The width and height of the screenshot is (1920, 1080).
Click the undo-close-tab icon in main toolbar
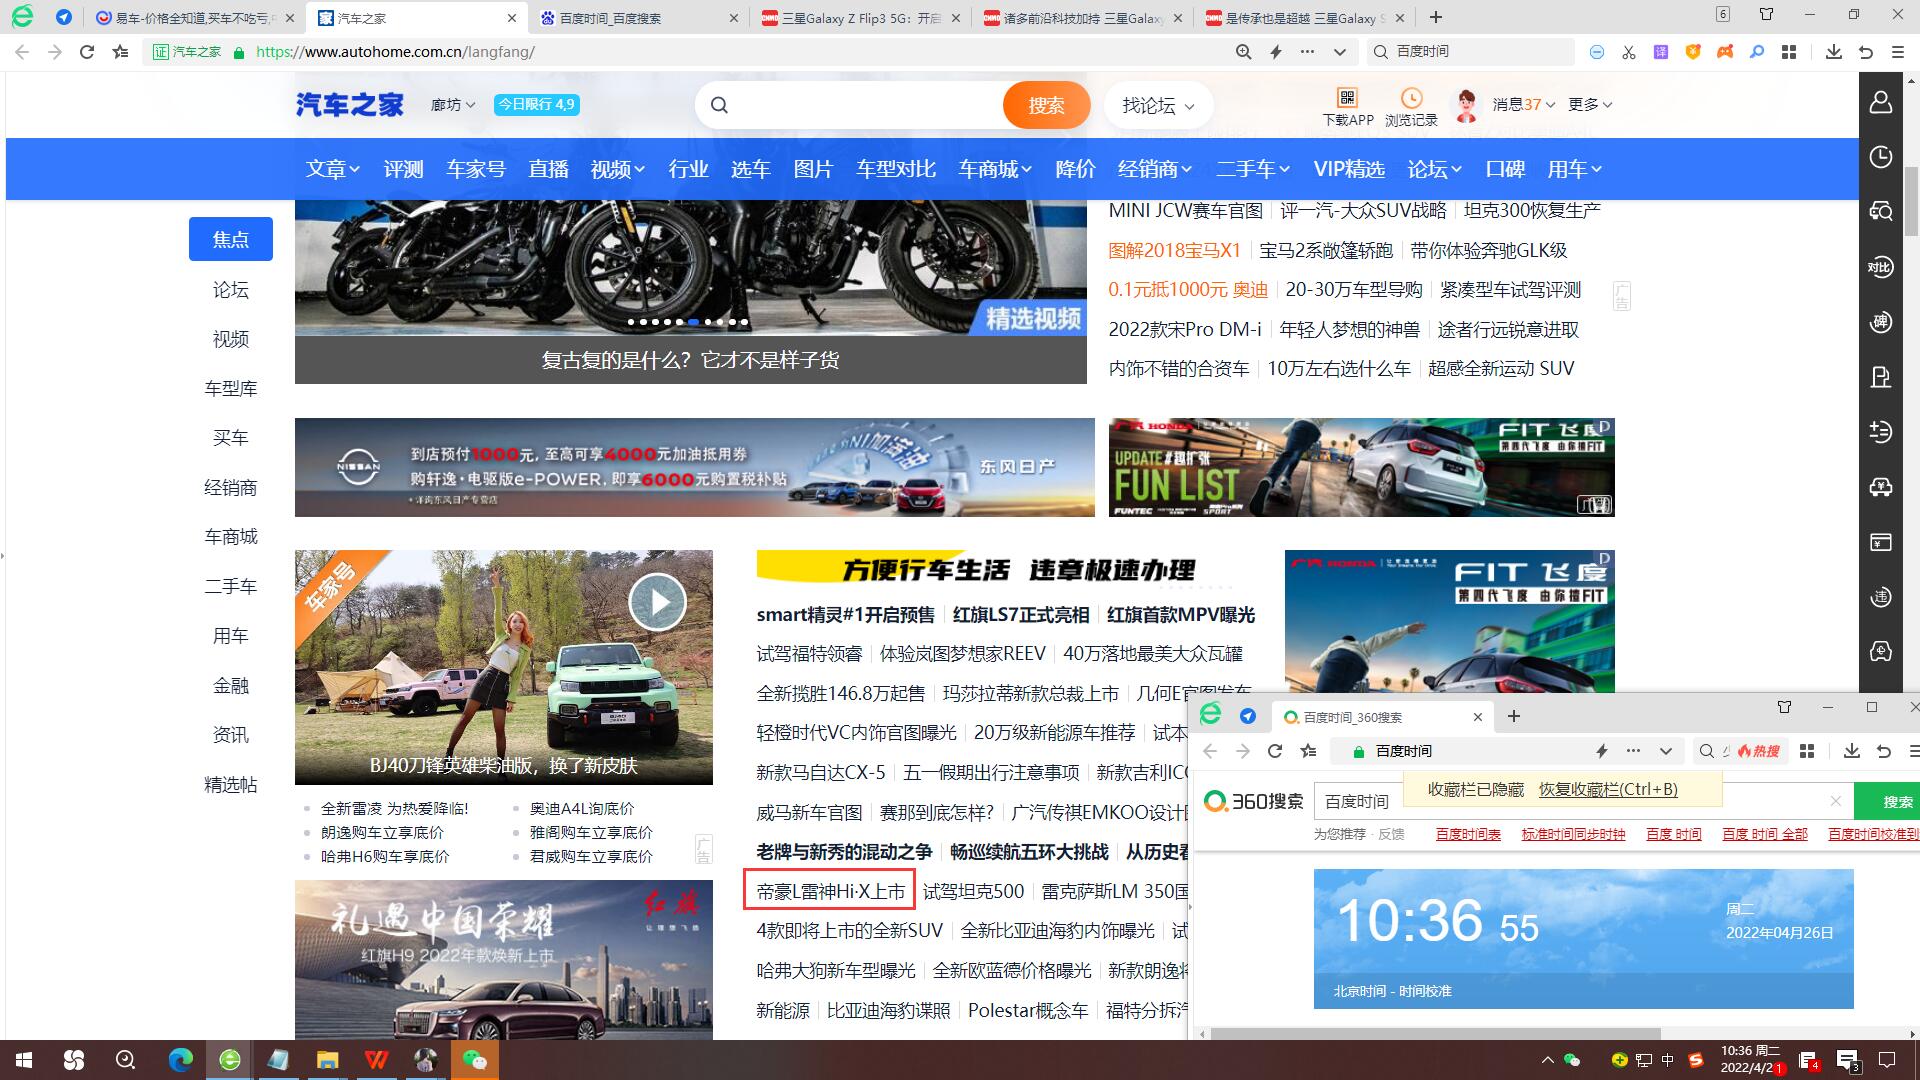click(1866, 52)
